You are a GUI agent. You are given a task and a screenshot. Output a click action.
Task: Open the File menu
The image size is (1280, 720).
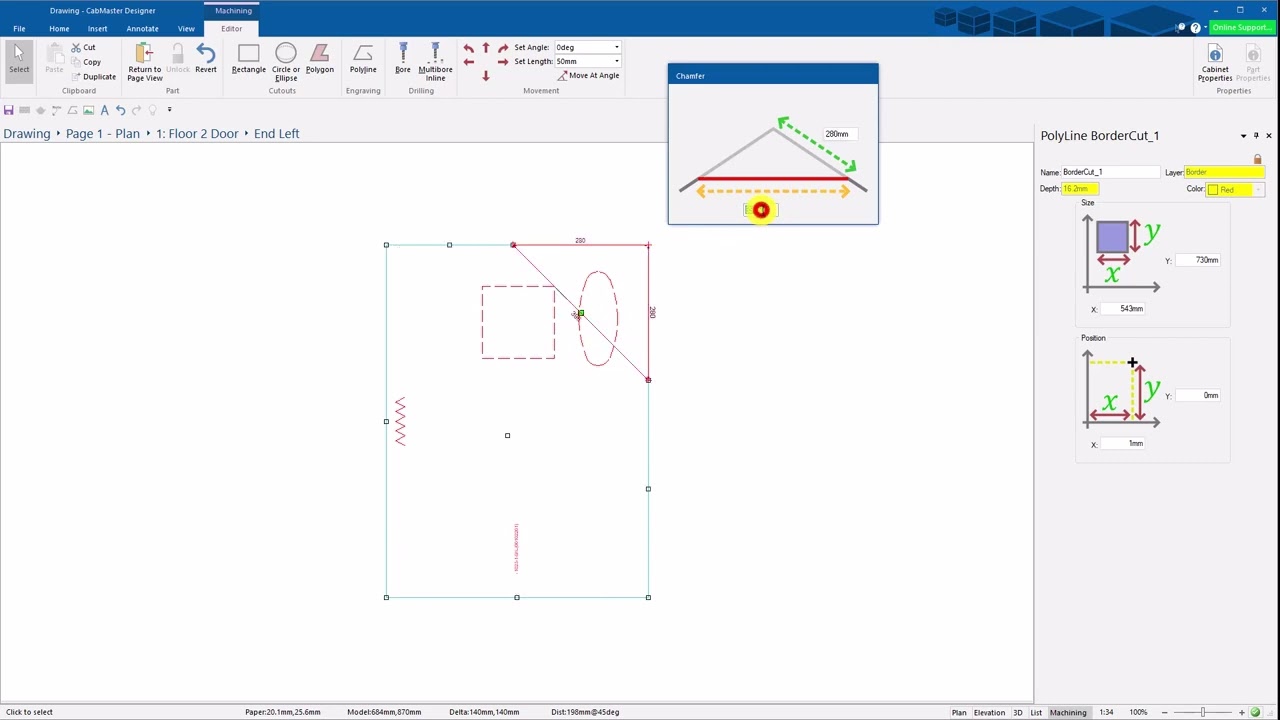19,28
